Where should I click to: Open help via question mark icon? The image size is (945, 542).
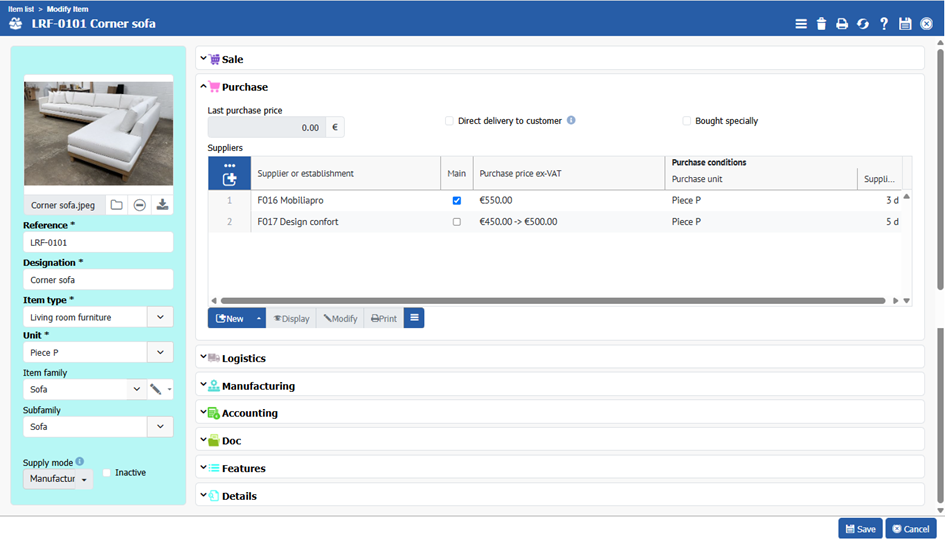pyautogui.click(x=884, y=24)
